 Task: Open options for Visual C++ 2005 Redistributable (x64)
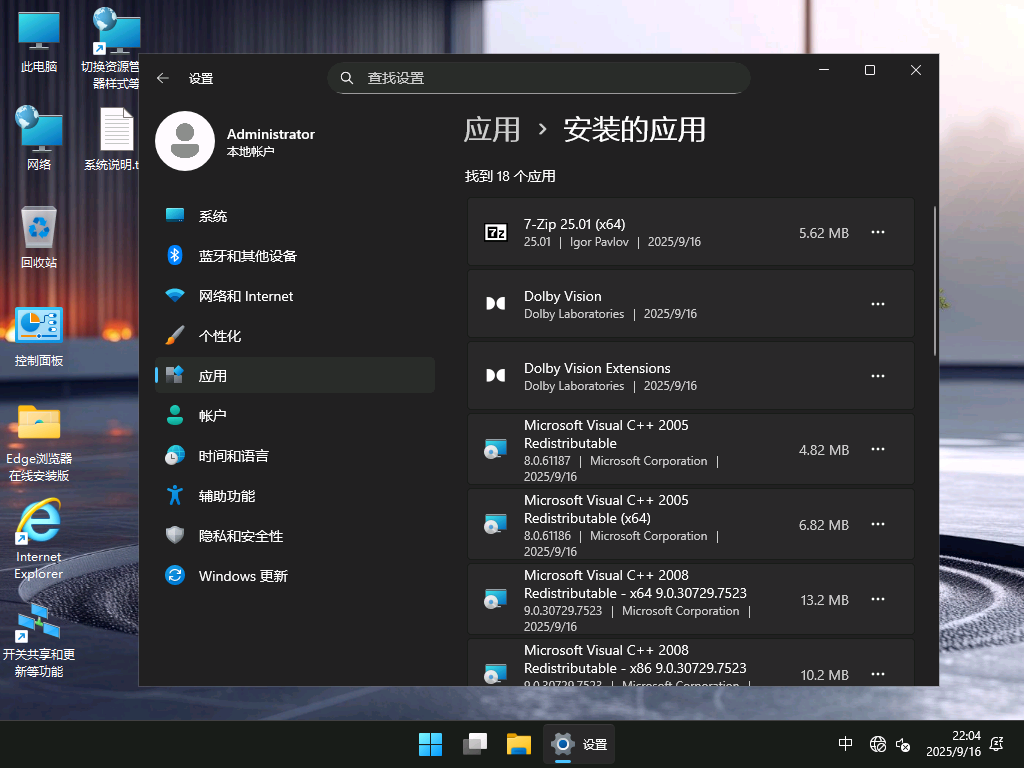click(878, 524)
